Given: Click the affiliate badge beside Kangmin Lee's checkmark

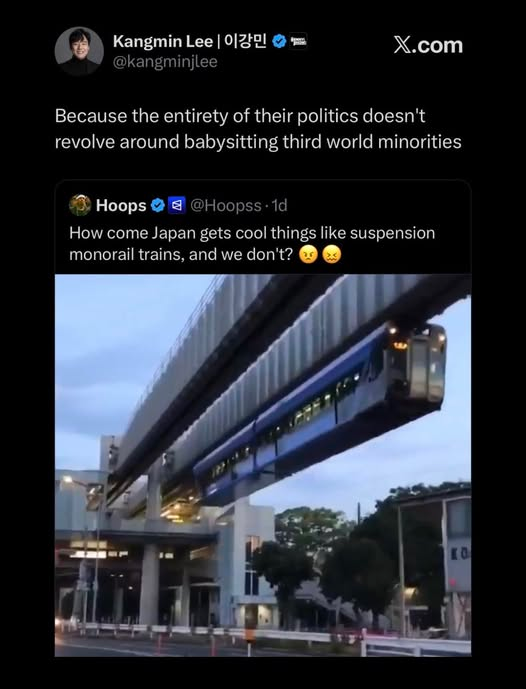Looking at the screenshot, I should click(x=298, y=41).
